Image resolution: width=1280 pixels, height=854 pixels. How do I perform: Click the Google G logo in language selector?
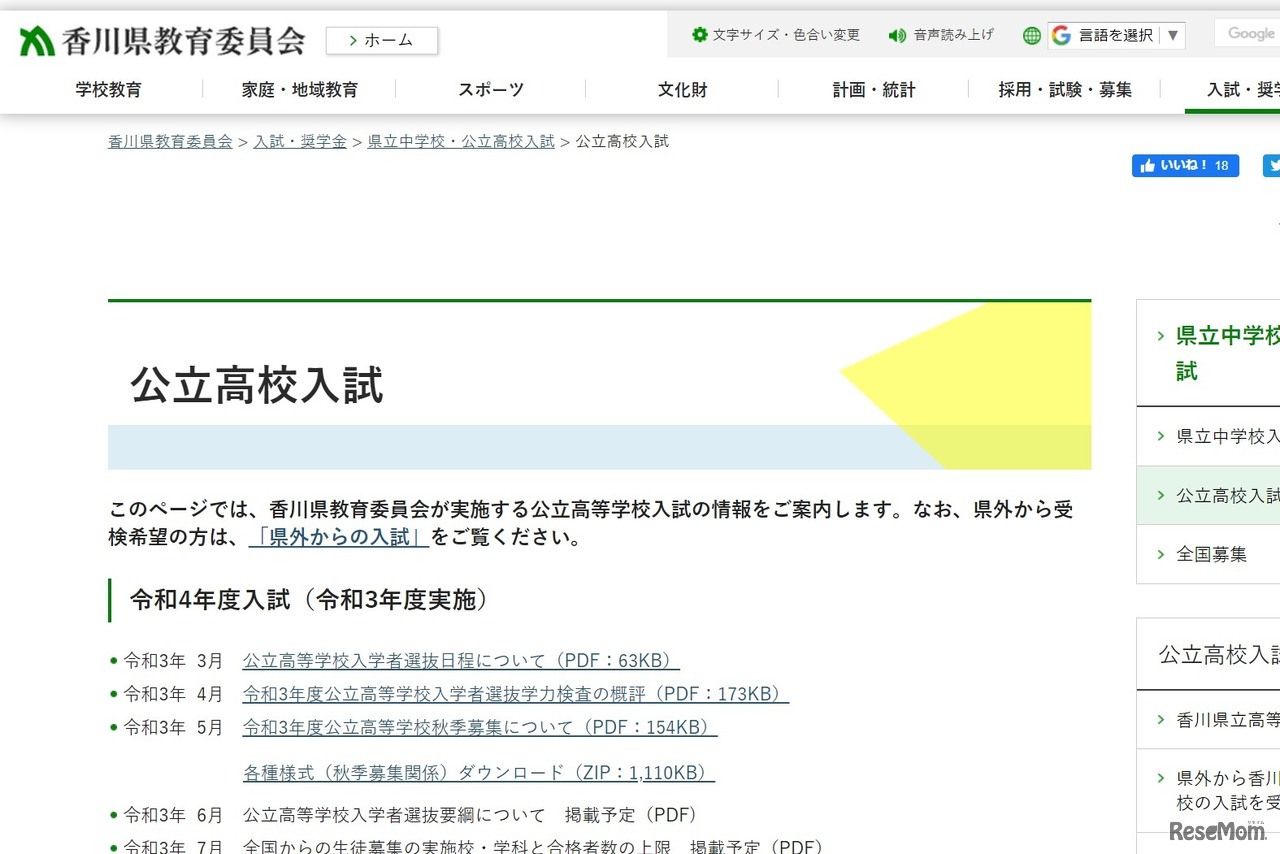tap(1060, 35)
